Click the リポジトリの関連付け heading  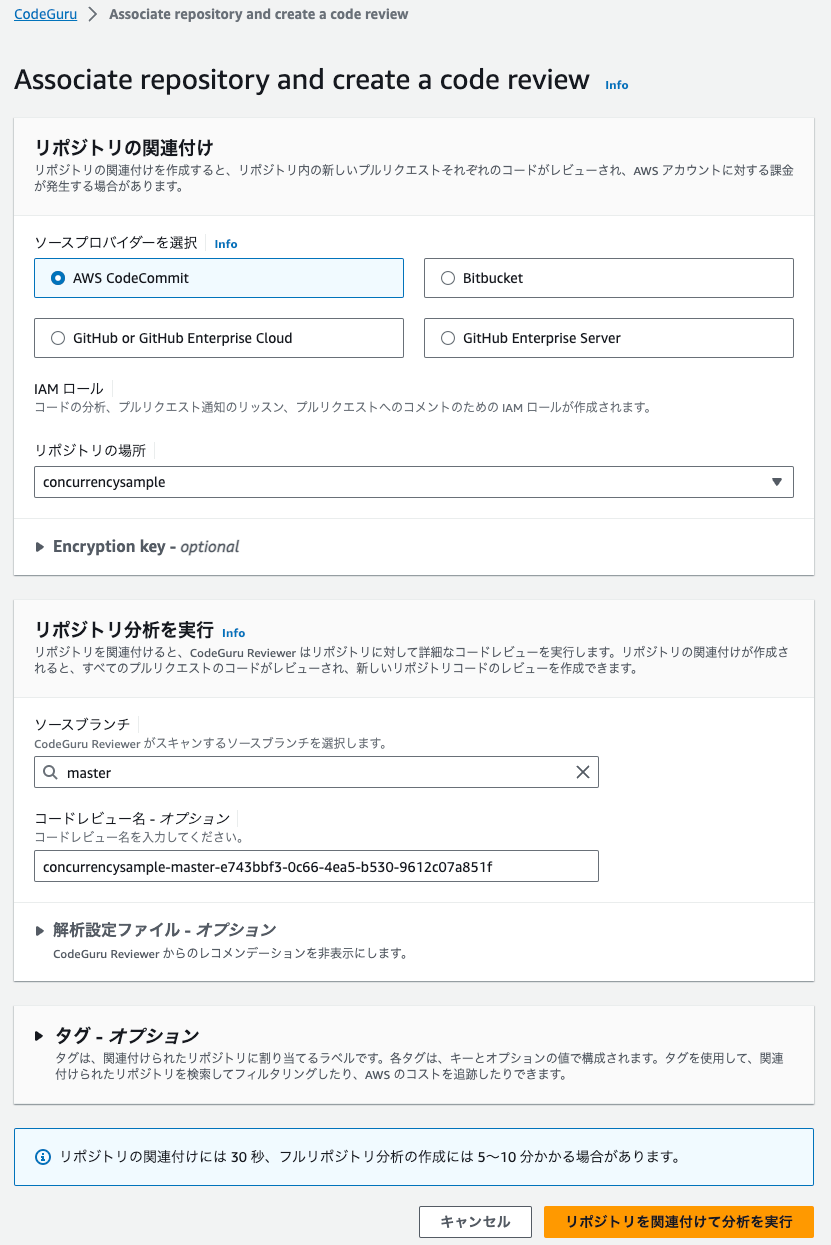click(124, 149)
